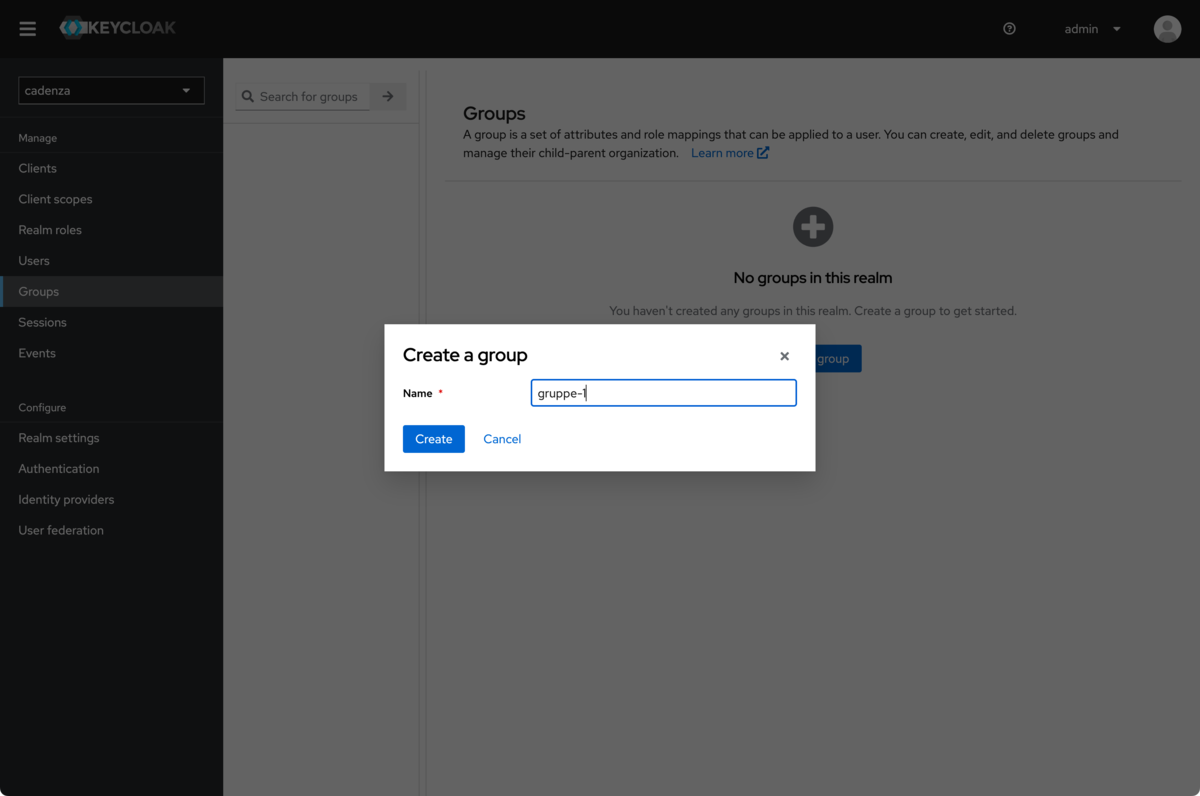1200x796 pixels.
Task: Click the external link icon beside Learn more
Action: (x=763, y=152)
